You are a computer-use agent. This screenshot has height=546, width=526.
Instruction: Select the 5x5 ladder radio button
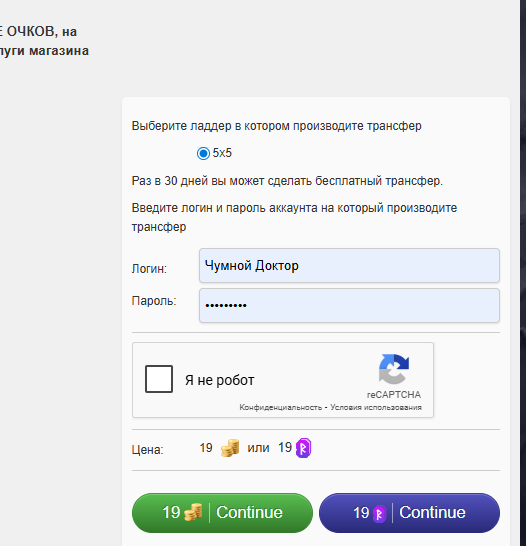tap(203, 153)
